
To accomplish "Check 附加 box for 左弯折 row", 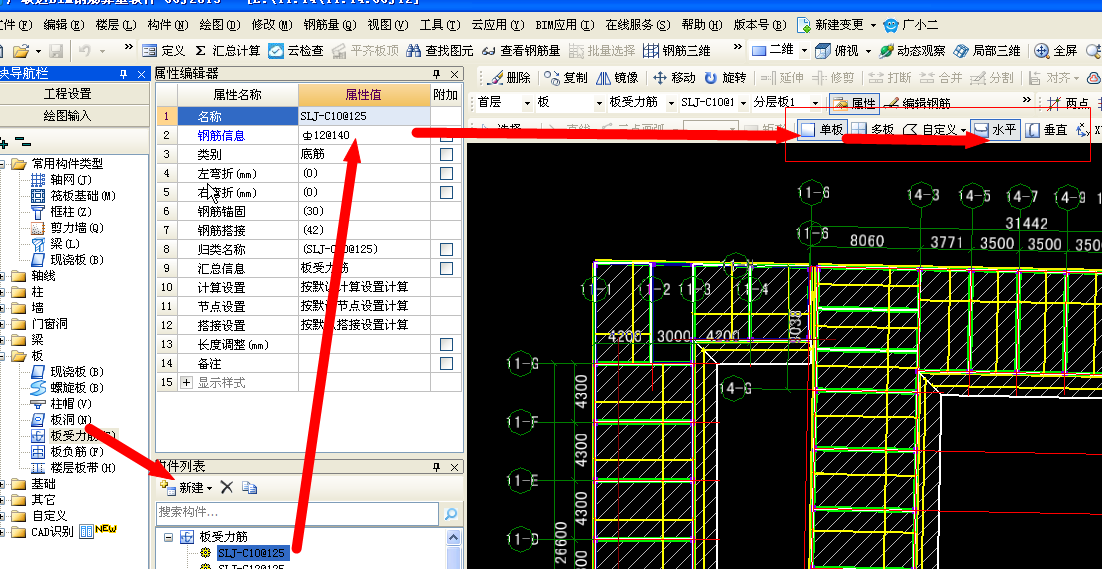I will click(446, 173).
